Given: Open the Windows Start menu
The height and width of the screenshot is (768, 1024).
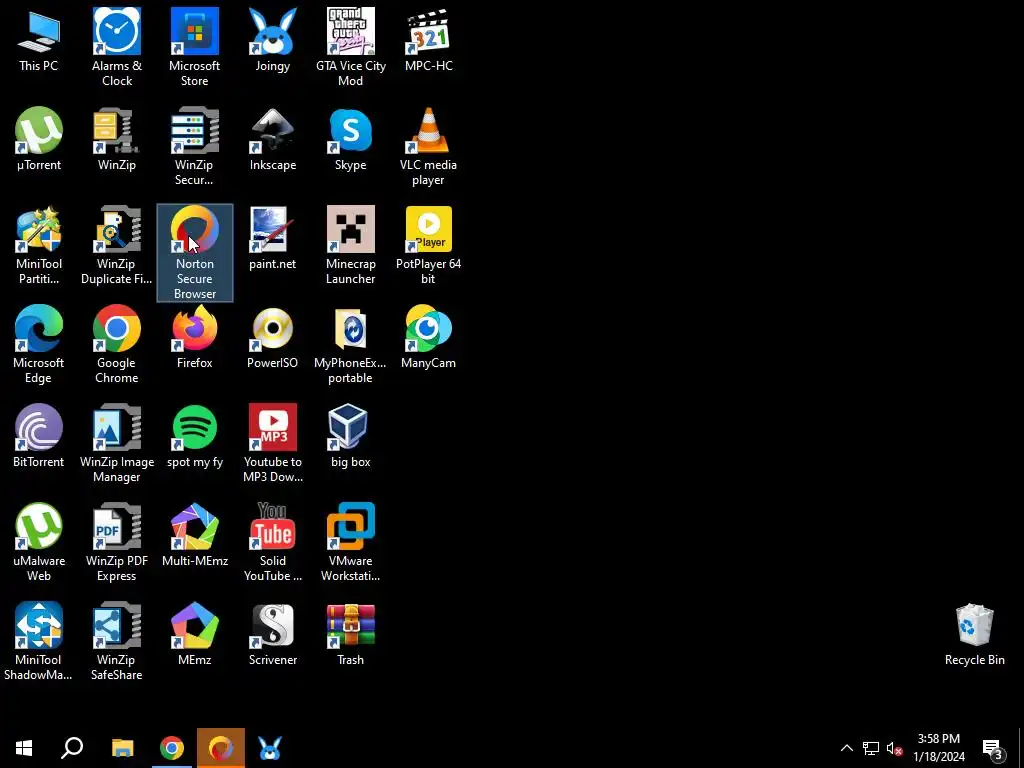Looking at the screenshot, I should 24,748.
